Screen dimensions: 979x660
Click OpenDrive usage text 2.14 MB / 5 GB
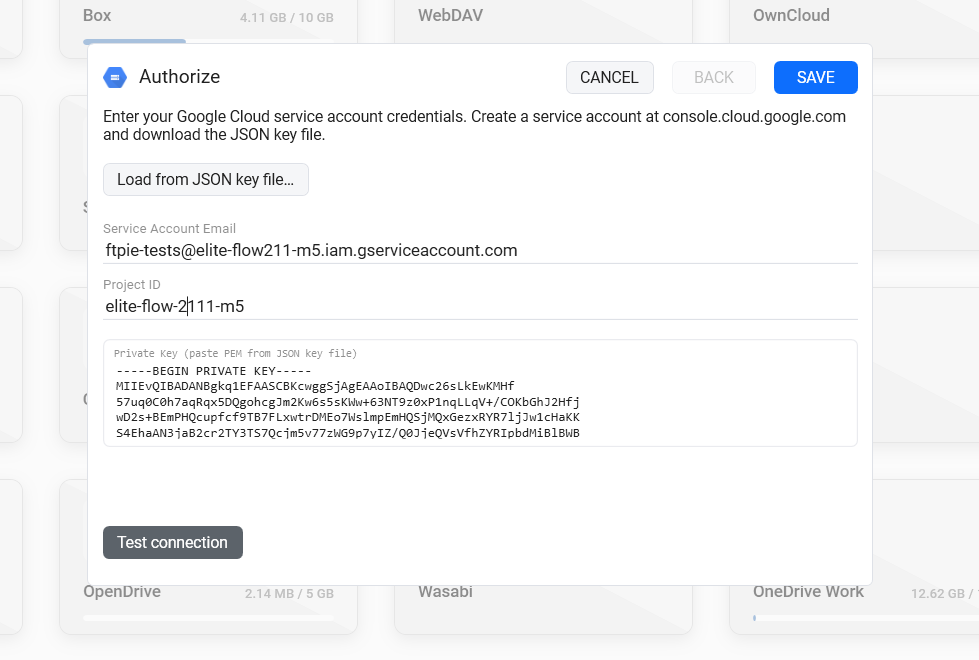(x=289, y=594)
